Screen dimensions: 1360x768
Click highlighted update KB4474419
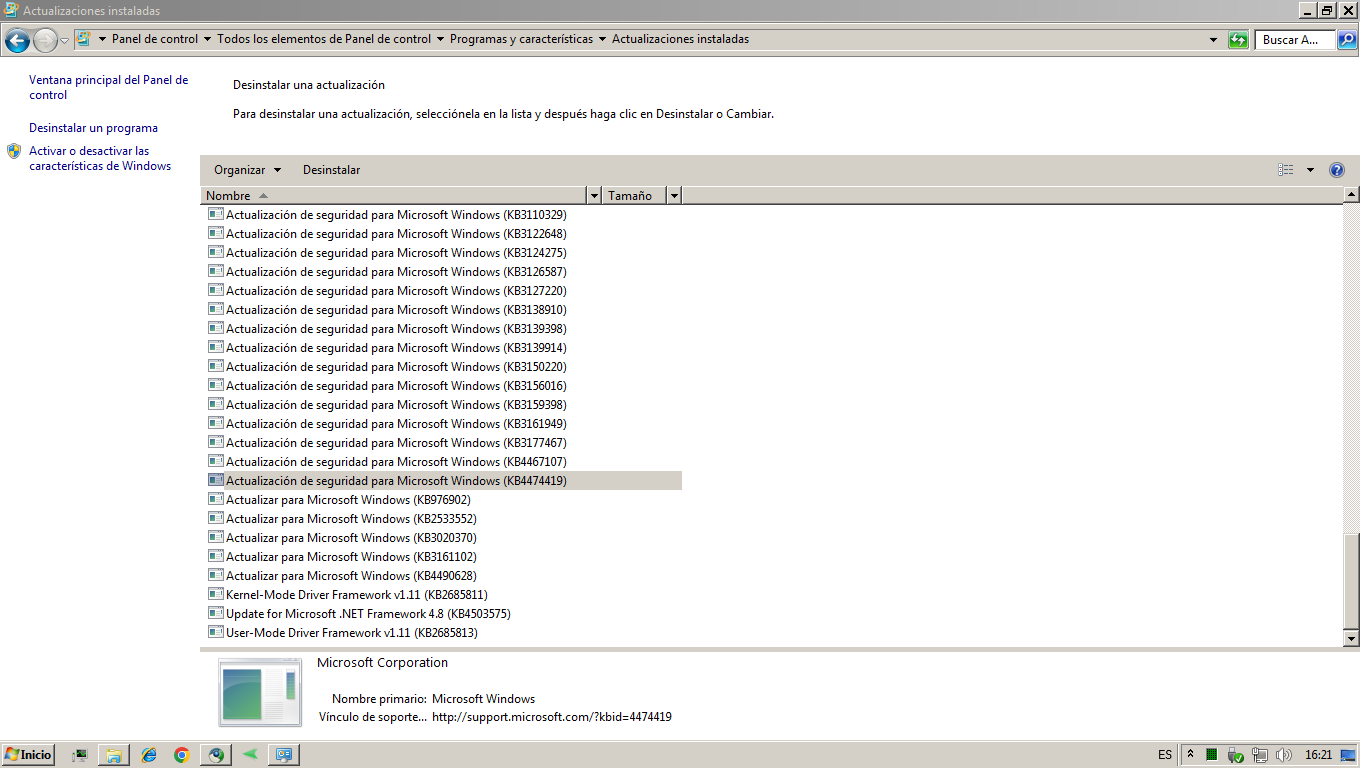point(442,480)
